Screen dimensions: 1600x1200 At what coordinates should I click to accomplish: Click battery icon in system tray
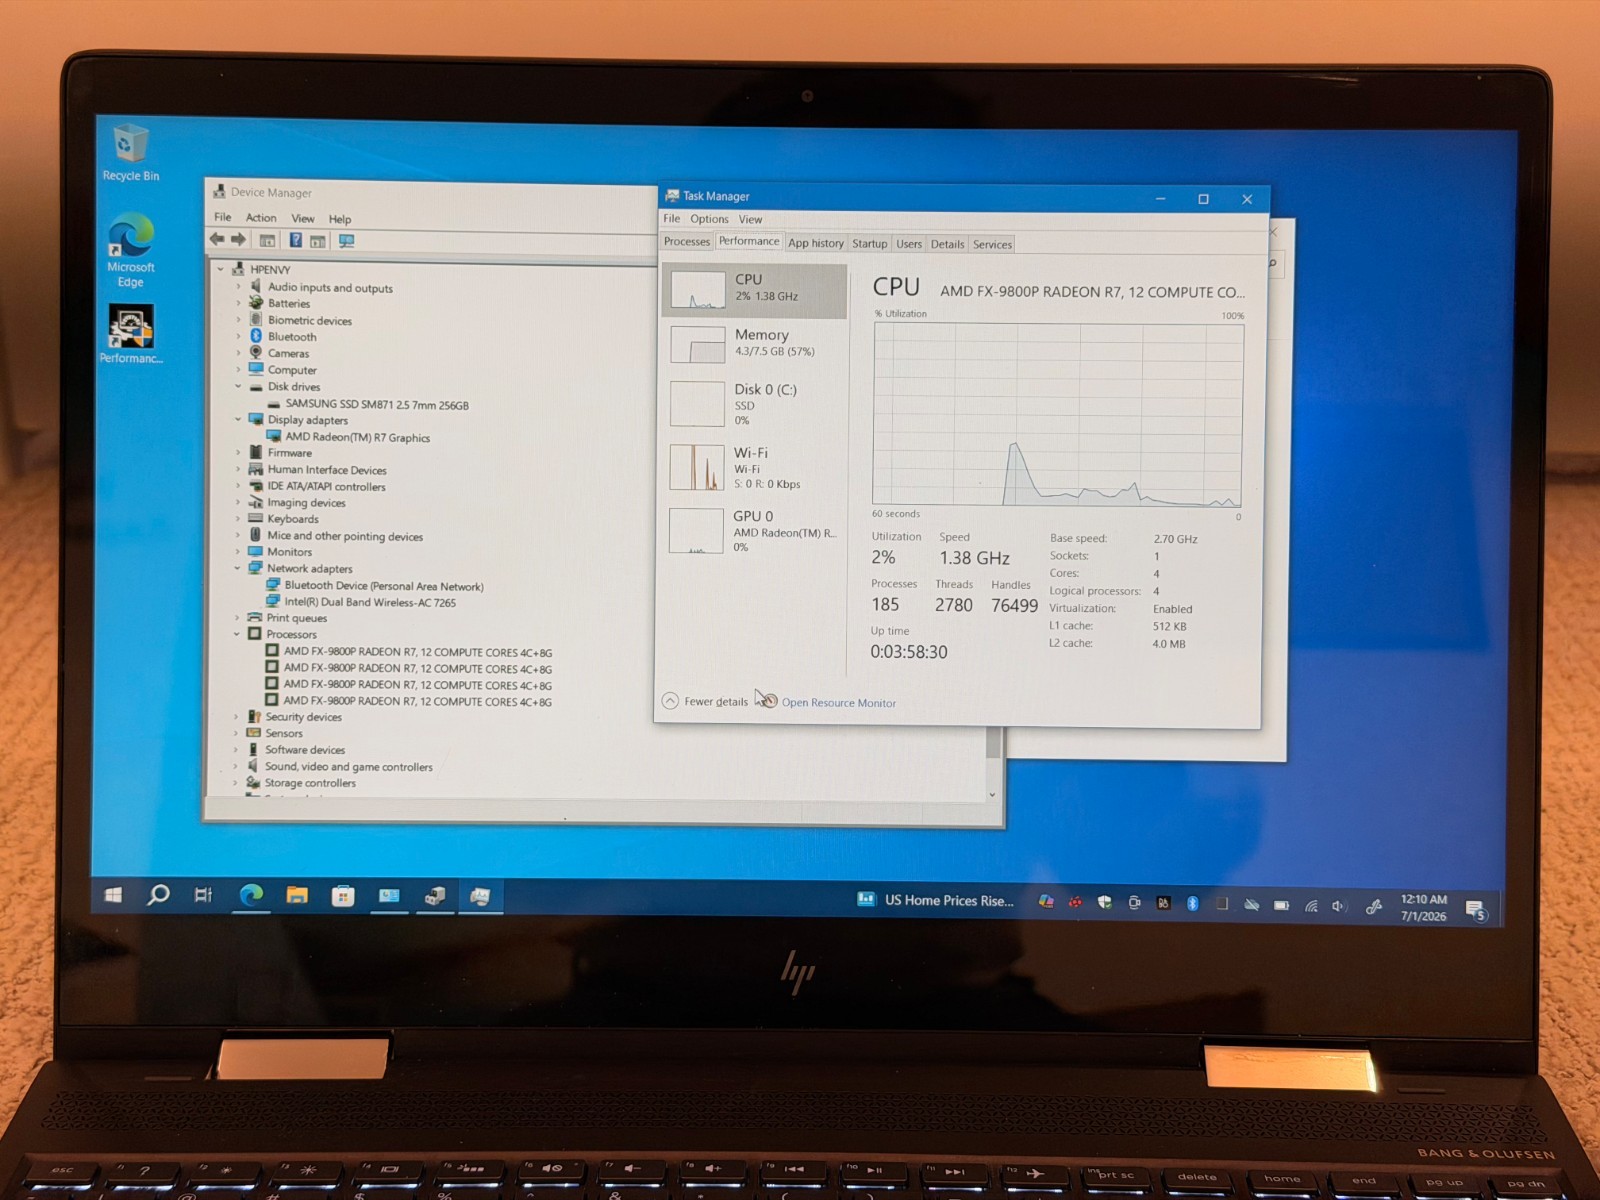point(1281,905)
